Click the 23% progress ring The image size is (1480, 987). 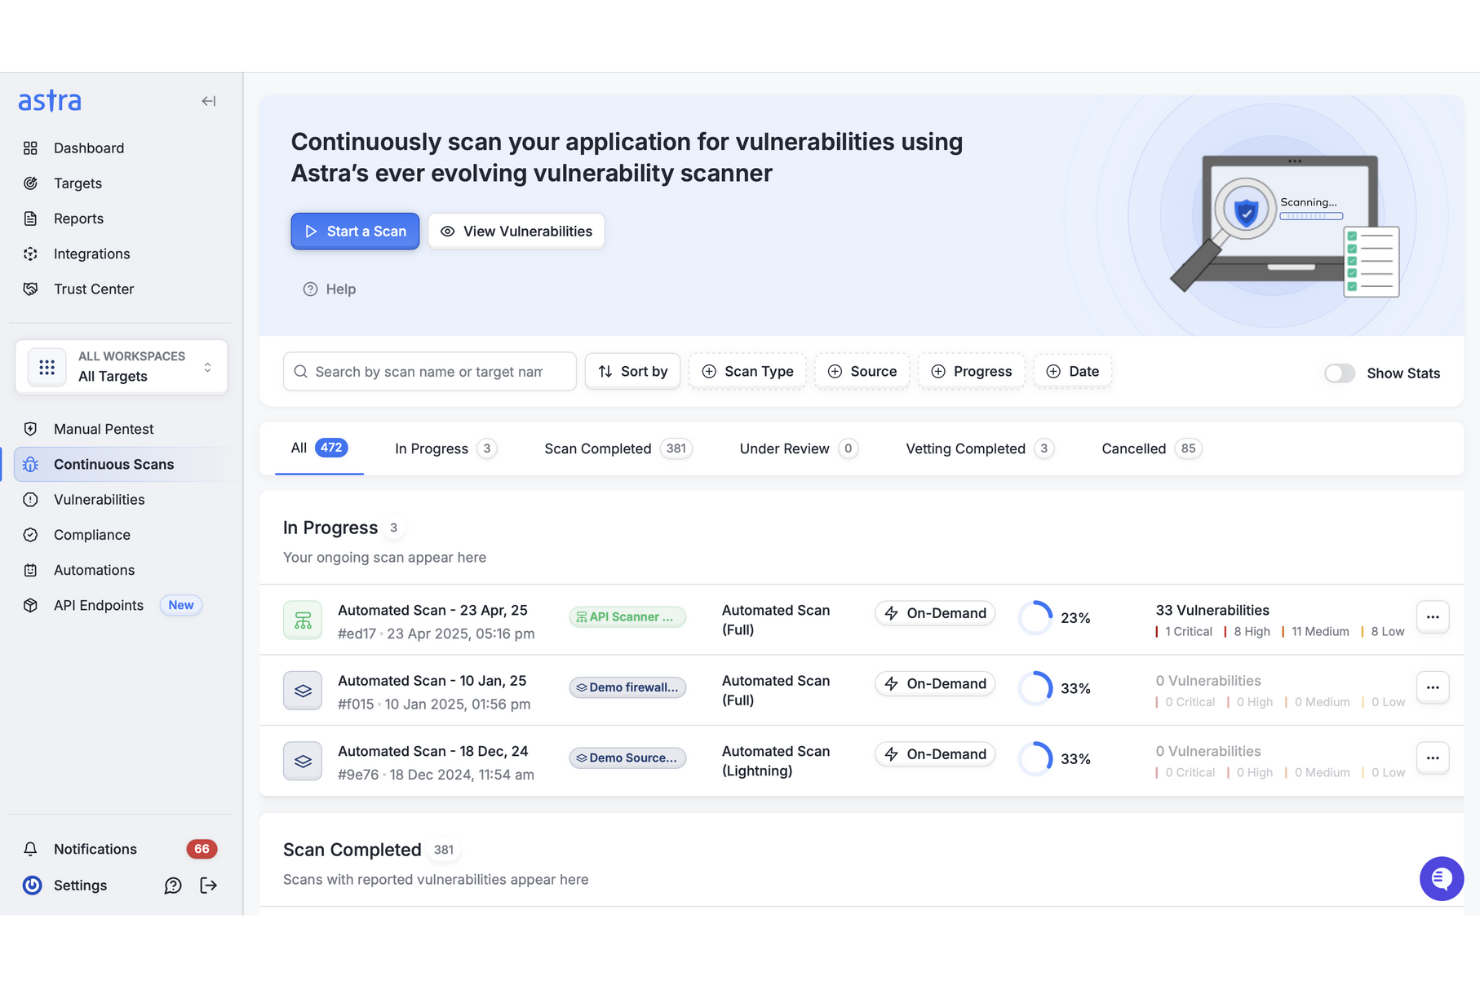(1036, 618)
